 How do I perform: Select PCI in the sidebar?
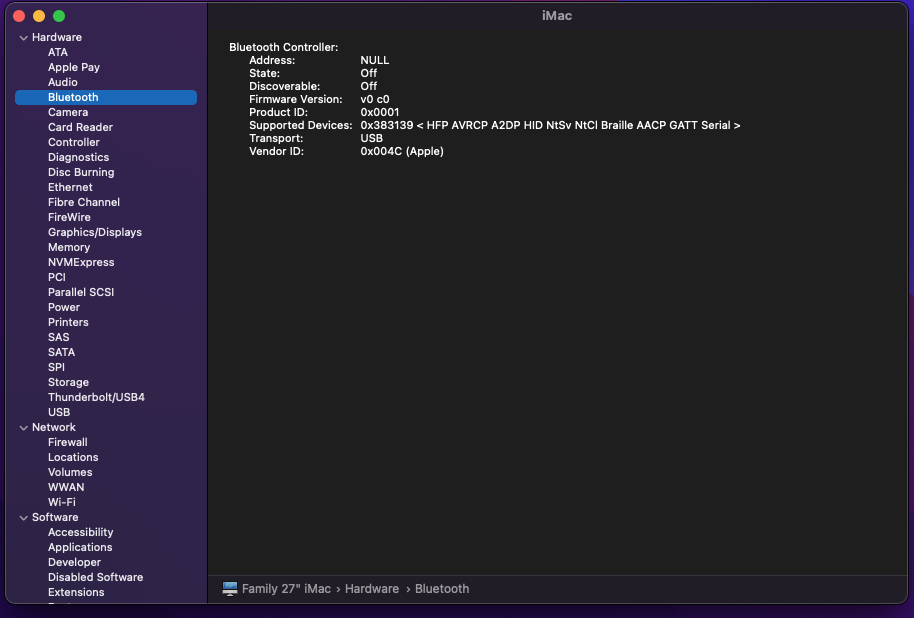point(57,278)
